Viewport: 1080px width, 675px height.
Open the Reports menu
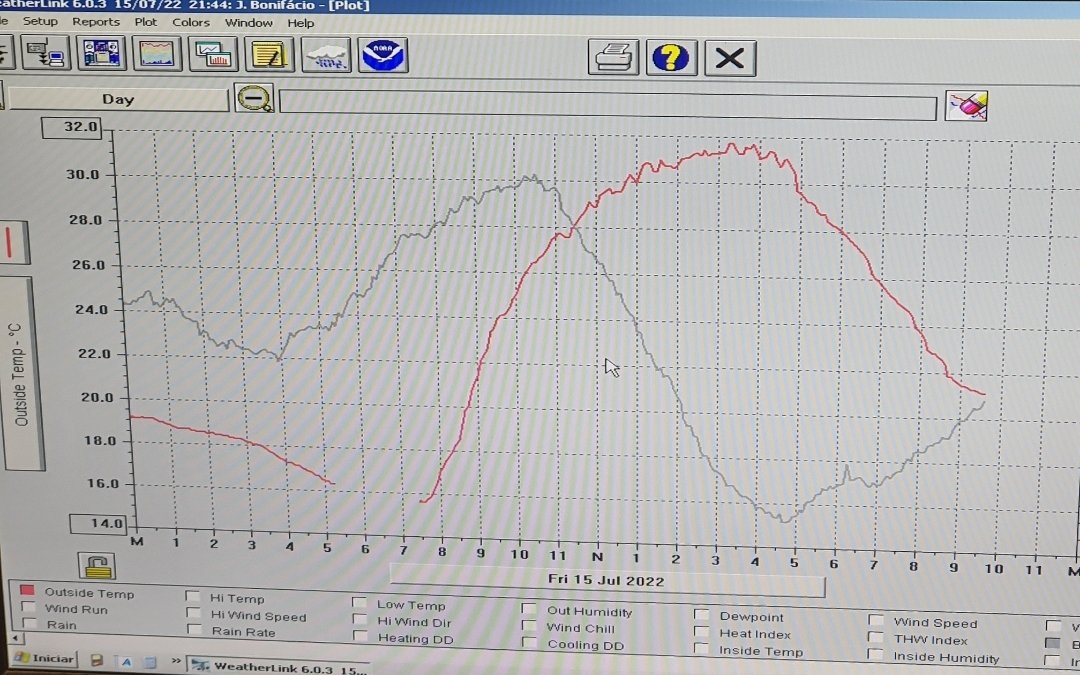[96, 22]
